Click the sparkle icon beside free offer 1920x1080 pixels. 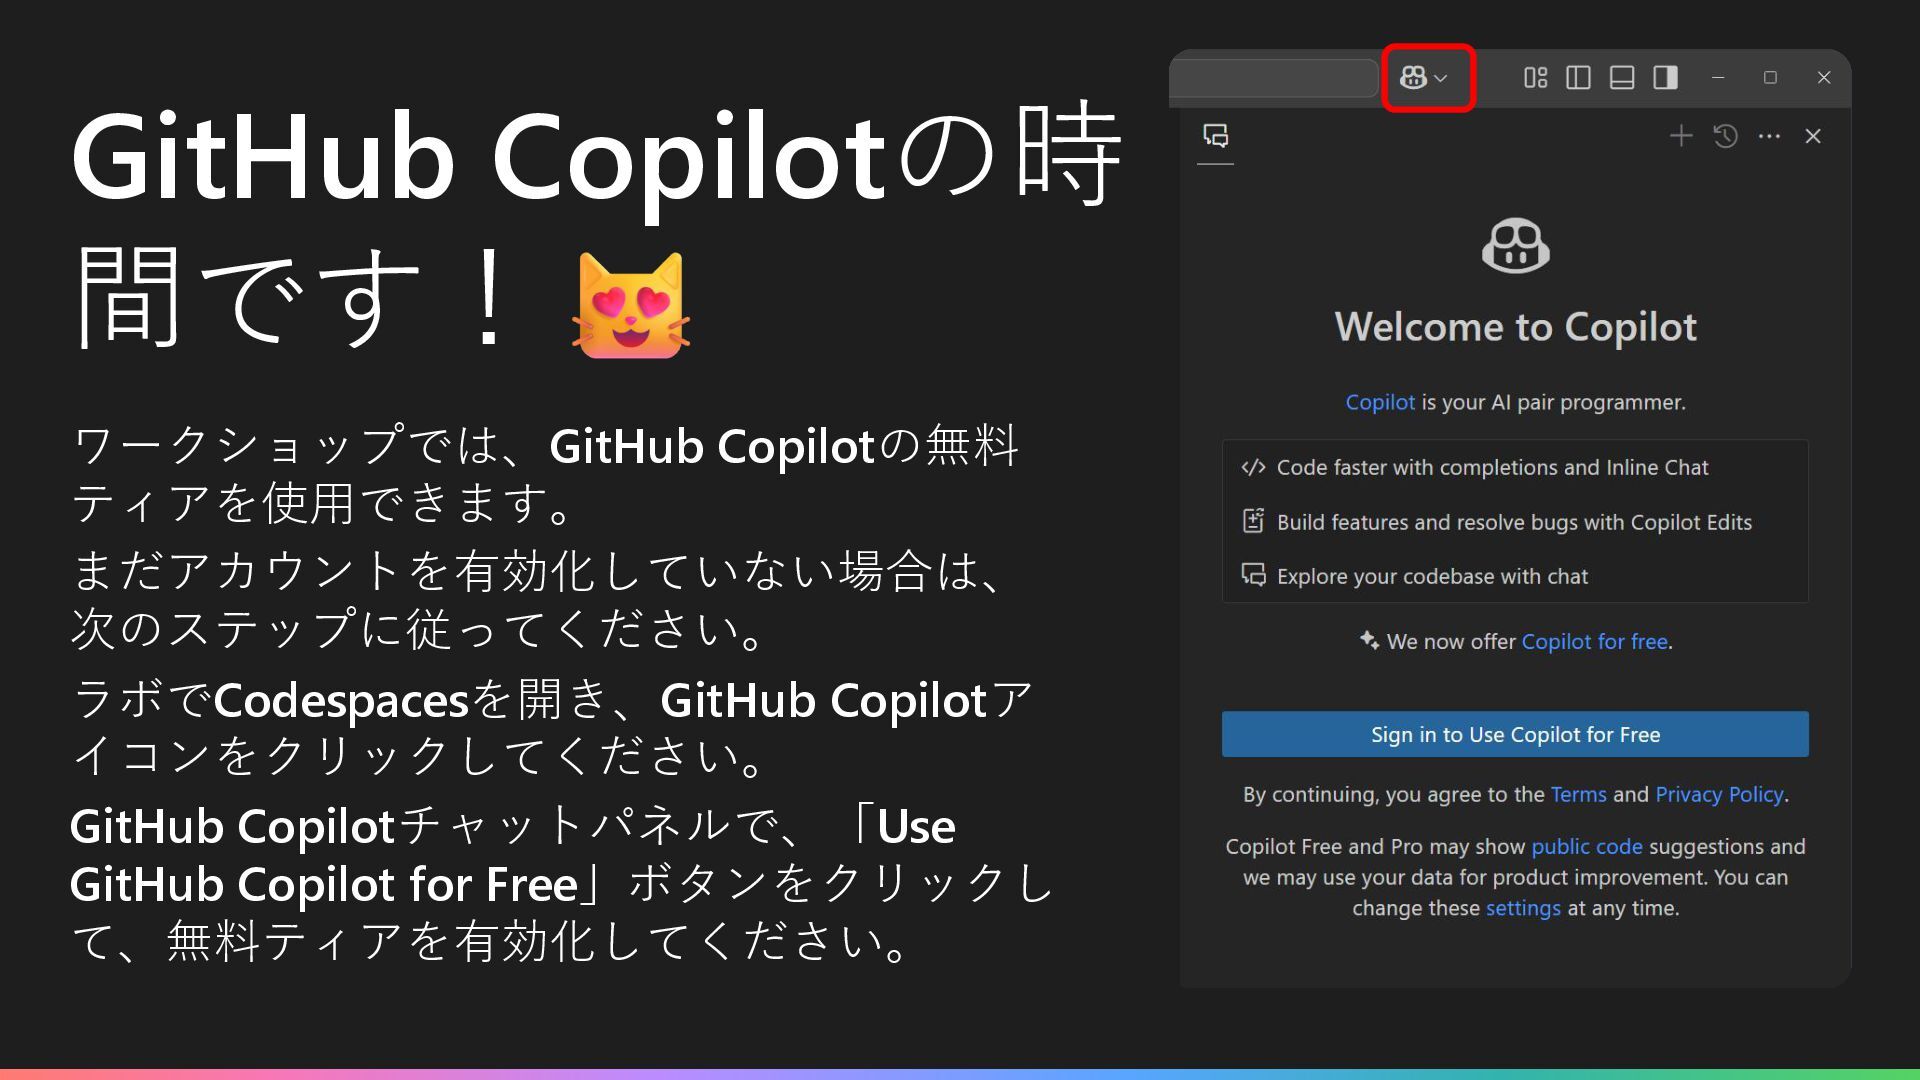pos(1369,640)
